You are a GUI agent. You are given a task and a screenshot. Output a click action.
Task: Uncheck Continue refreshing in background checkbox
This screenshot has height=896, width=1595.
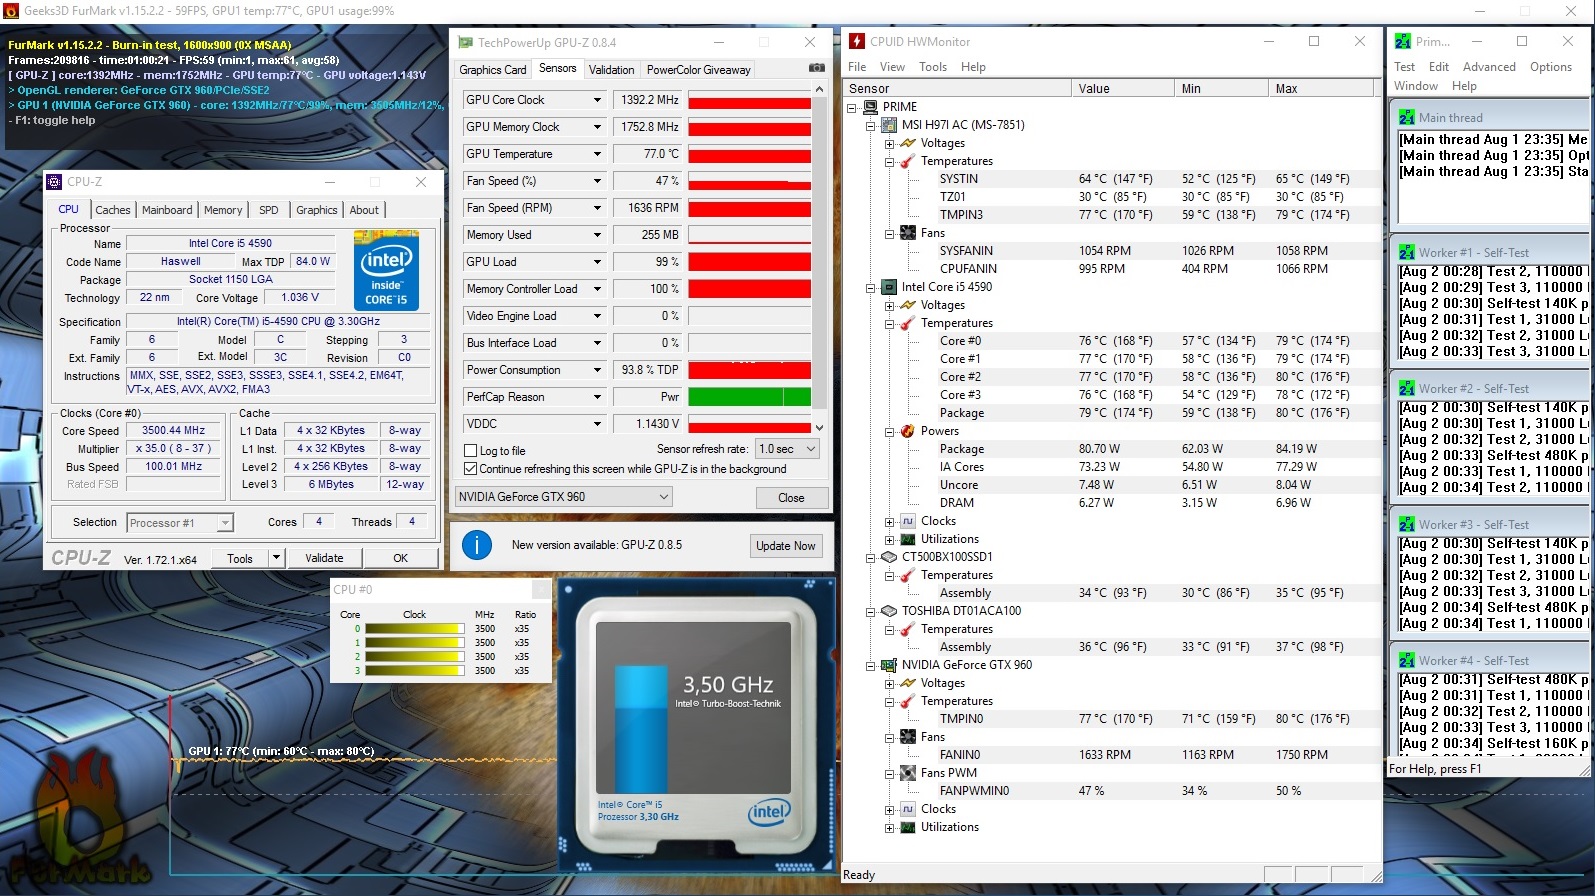click(x=471, y=469)
